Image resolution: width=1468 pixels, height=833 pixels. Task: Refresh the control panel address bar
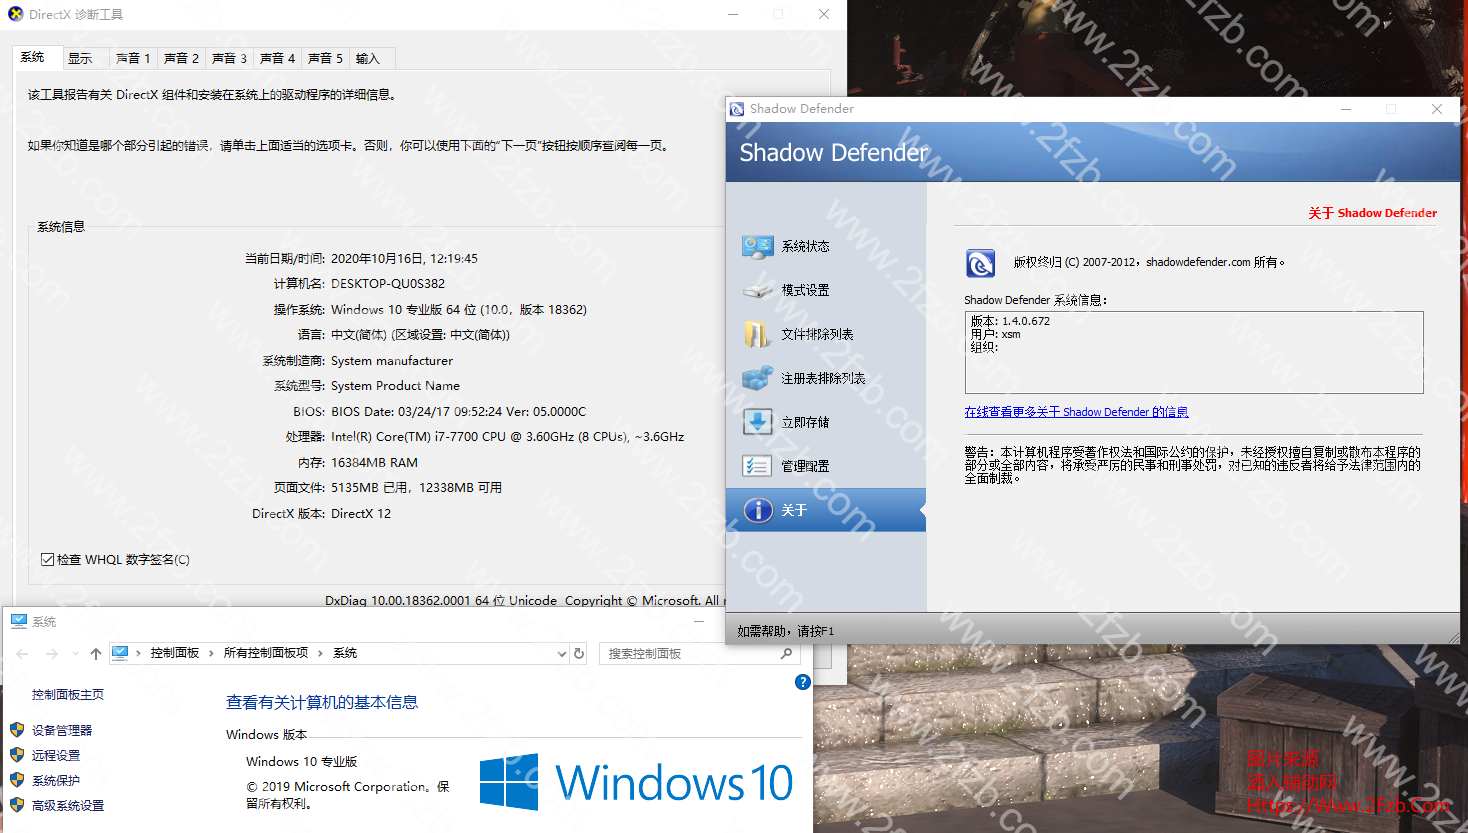578,653
